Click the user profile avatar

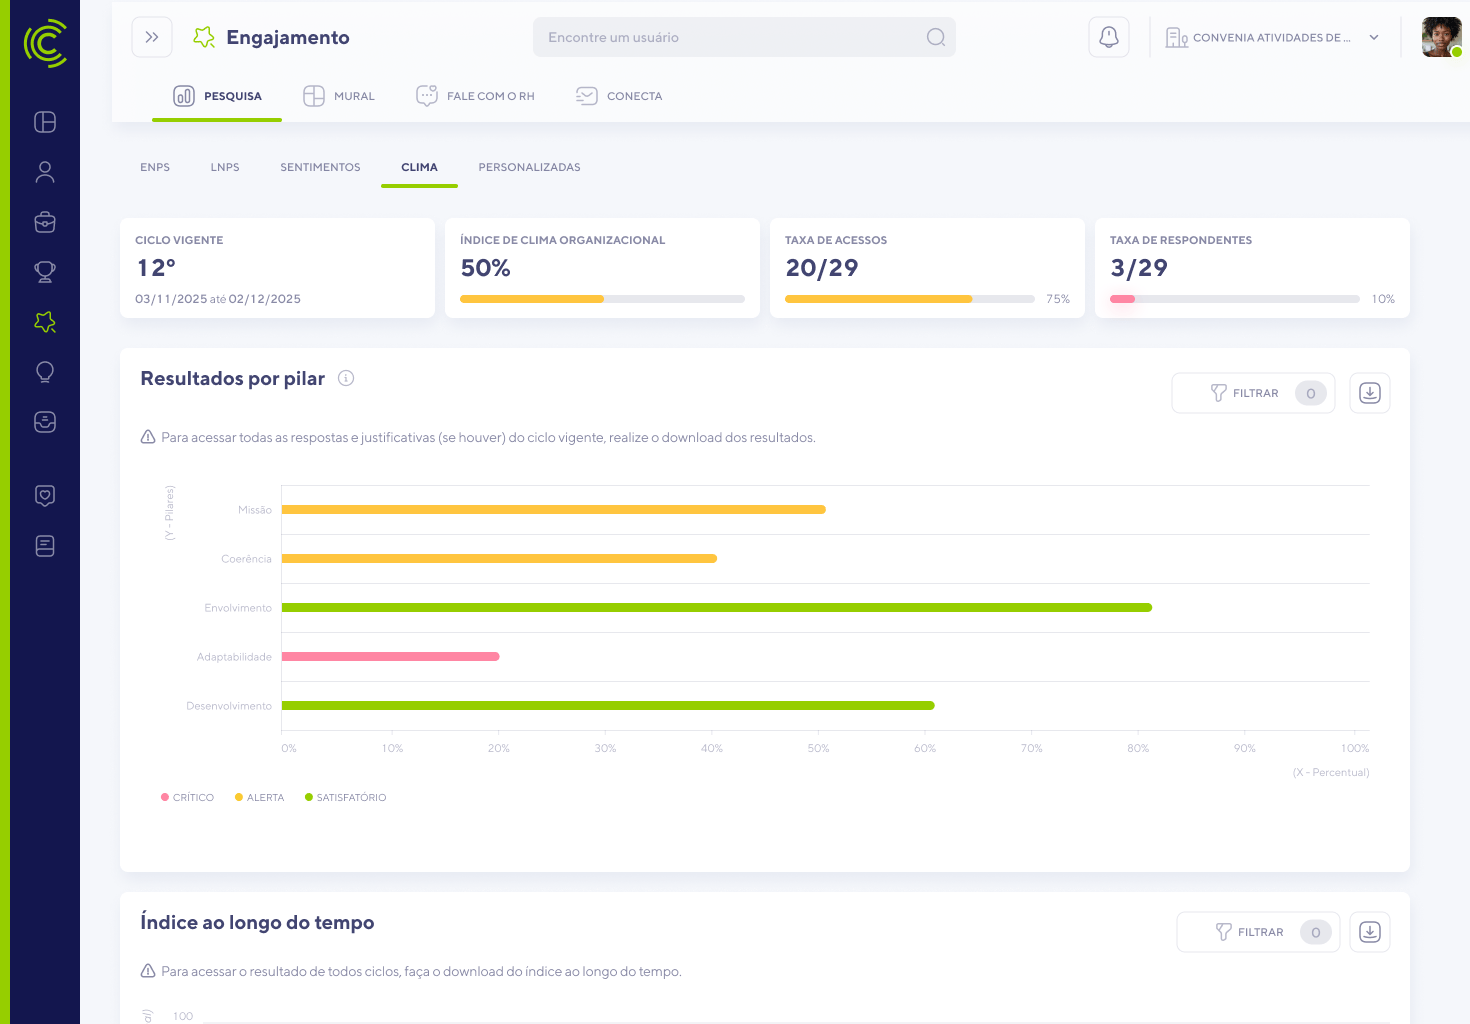pos(1441,38)
